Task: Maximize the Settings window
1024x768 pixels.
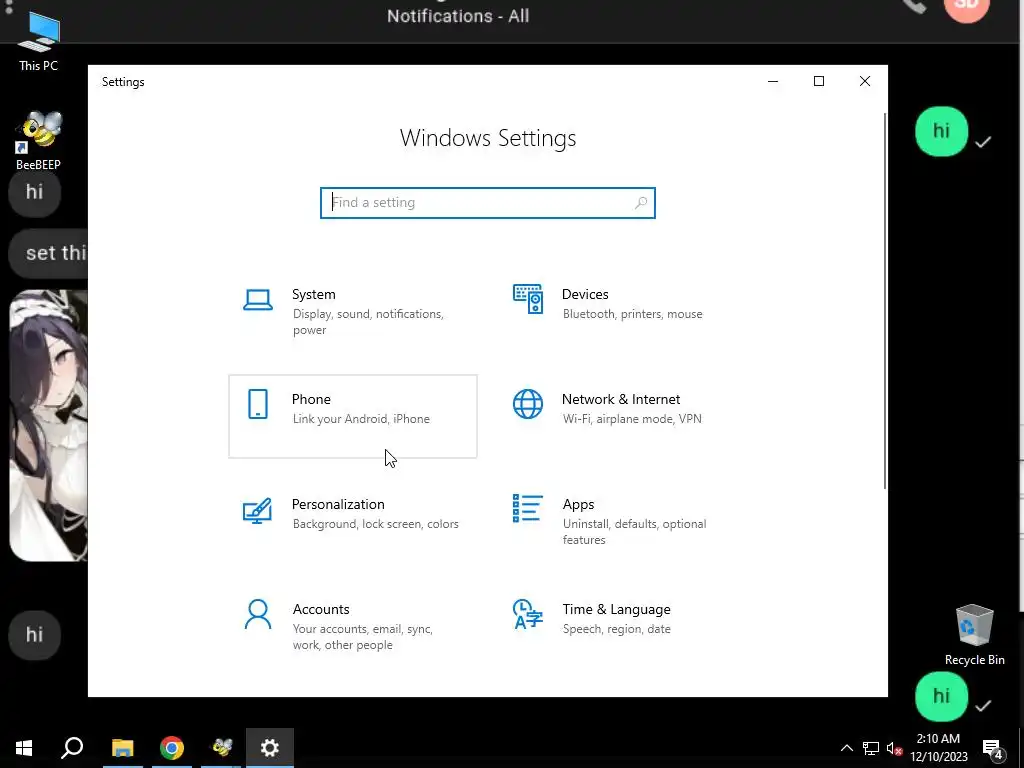Action: [x=819, y=81]
